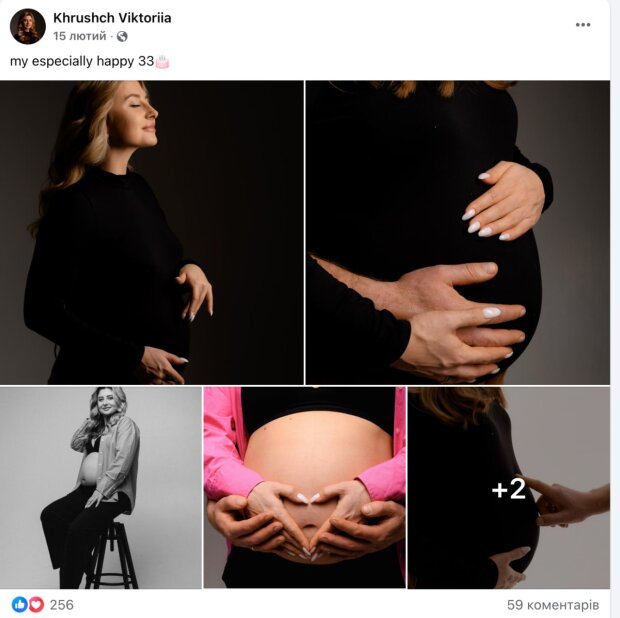This screenshot has width=620, height=618.
Task: View the 256 reactions count
Action: coord(62,605)
